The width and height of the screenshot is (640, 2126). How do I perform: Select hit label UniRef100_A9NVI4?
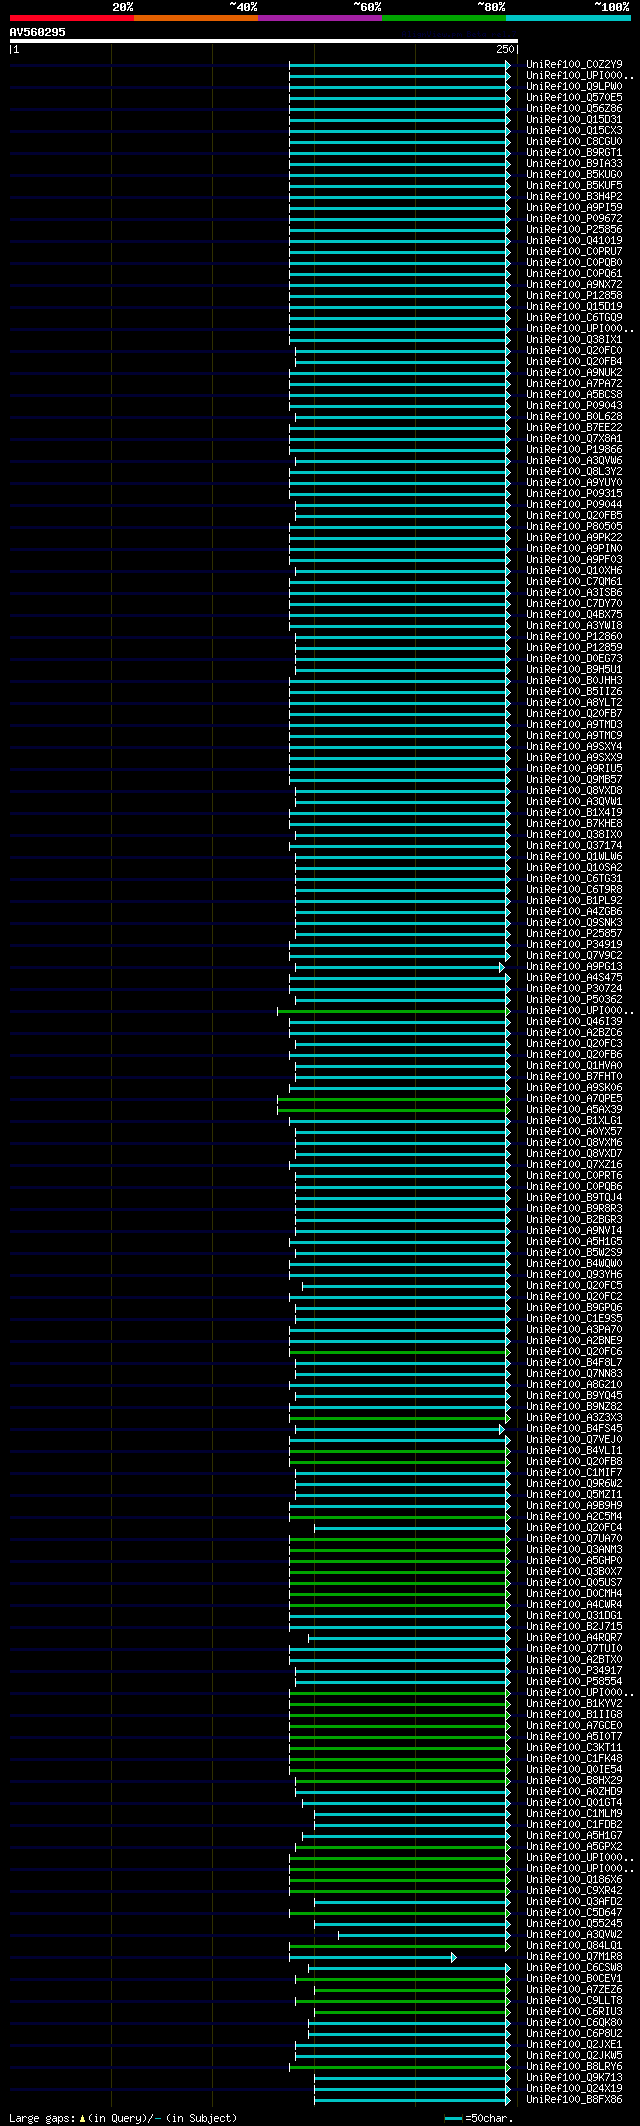574,1230
